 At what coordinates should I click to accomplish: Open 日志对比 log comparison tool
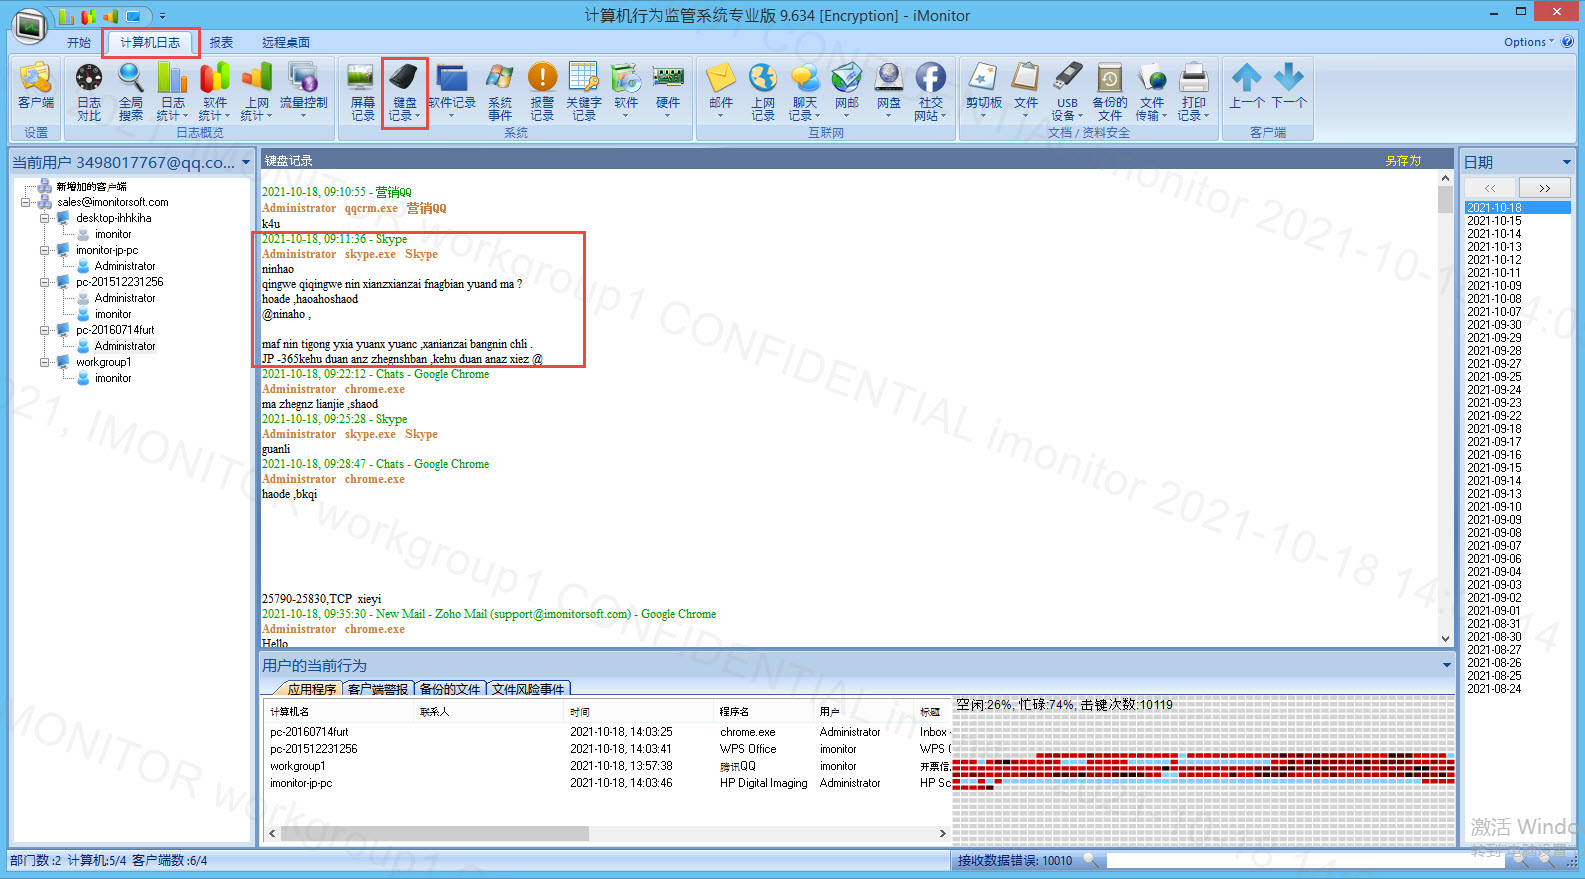tap(89, 92)
